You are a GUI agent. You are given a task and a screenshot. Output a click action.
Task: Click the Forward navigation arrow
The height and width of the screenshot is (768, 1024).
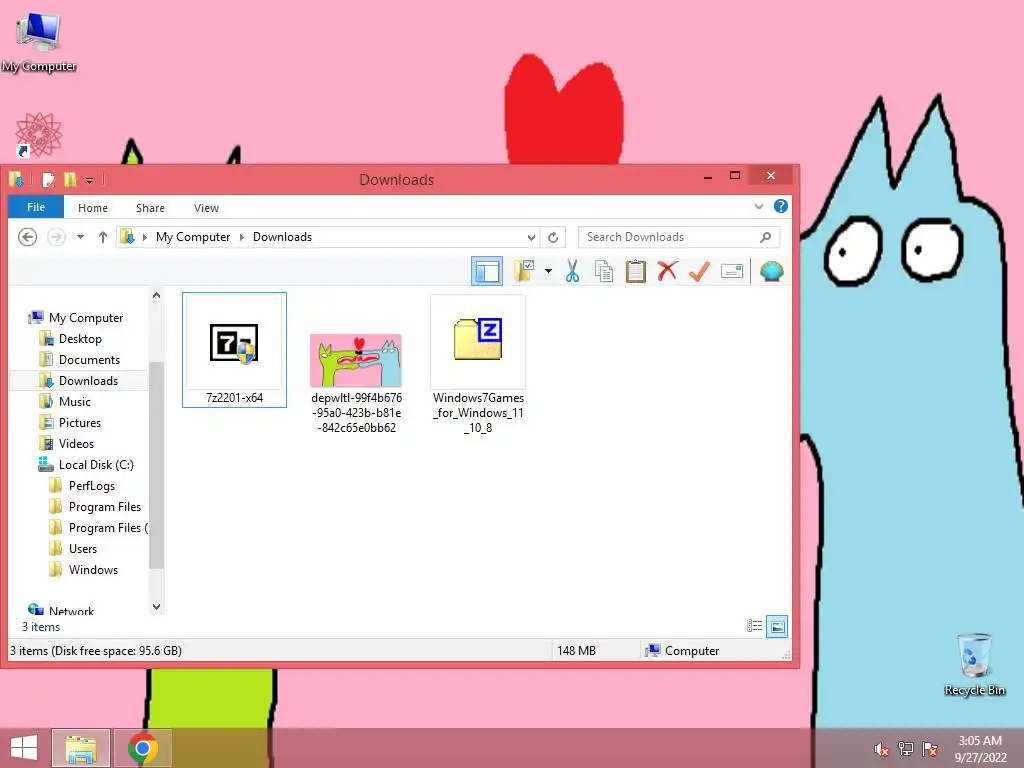[56, 236]
